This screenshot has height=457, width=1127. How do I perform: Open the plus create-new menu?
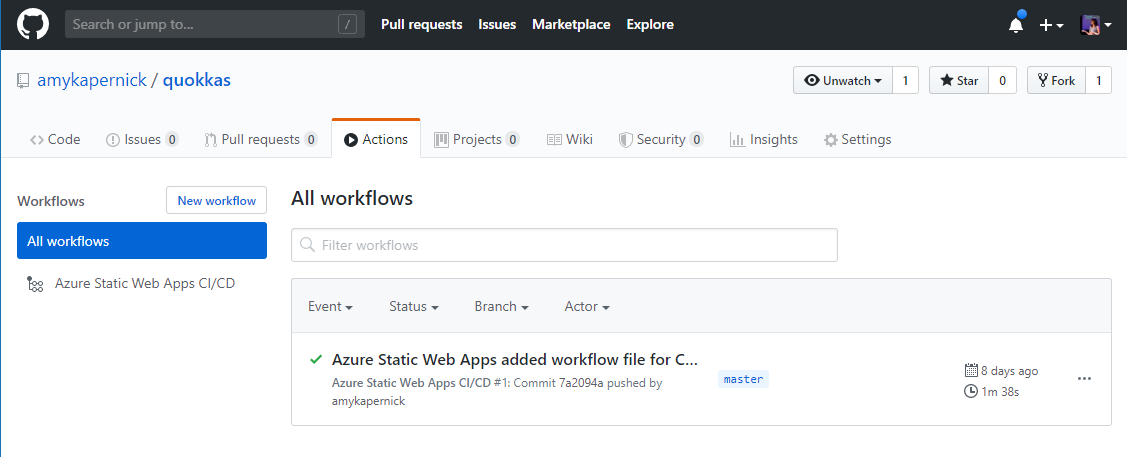(1051, 24)
